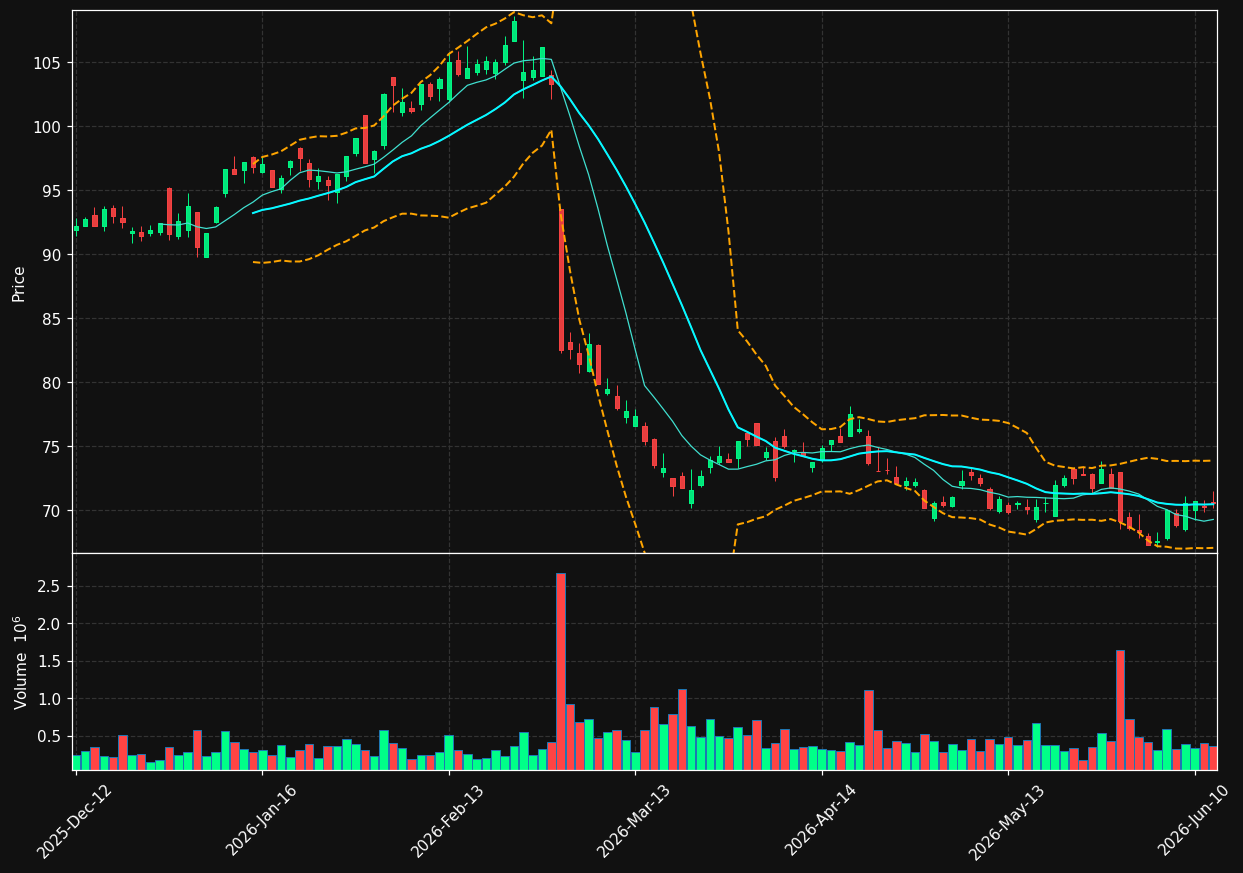Click the 2026-May-13 date label
The image size is (1243, 873).
coord(1007,821)
